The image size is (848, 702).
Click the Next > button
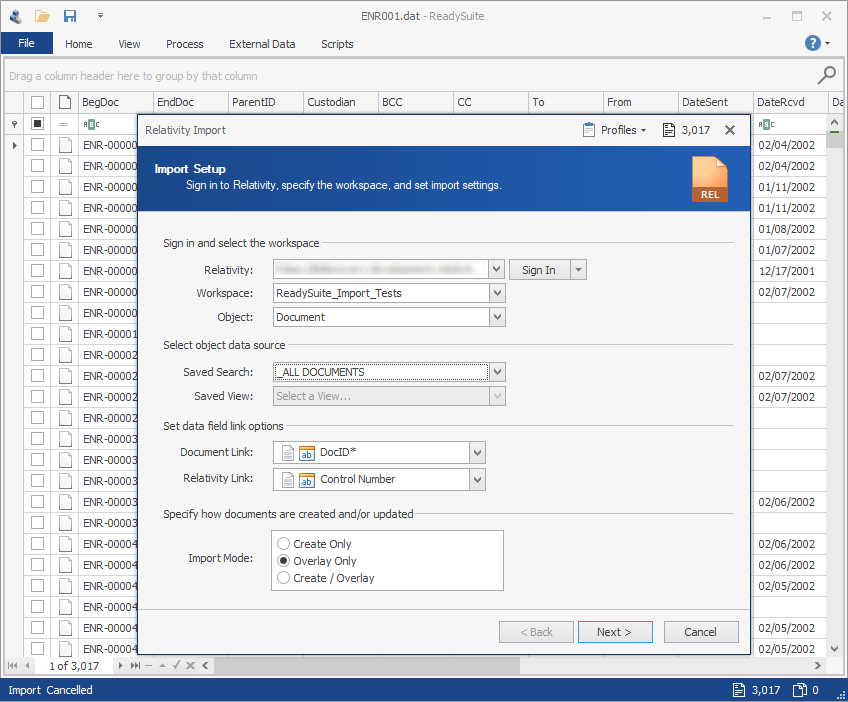pyautogui.click(x=615, y=632)
